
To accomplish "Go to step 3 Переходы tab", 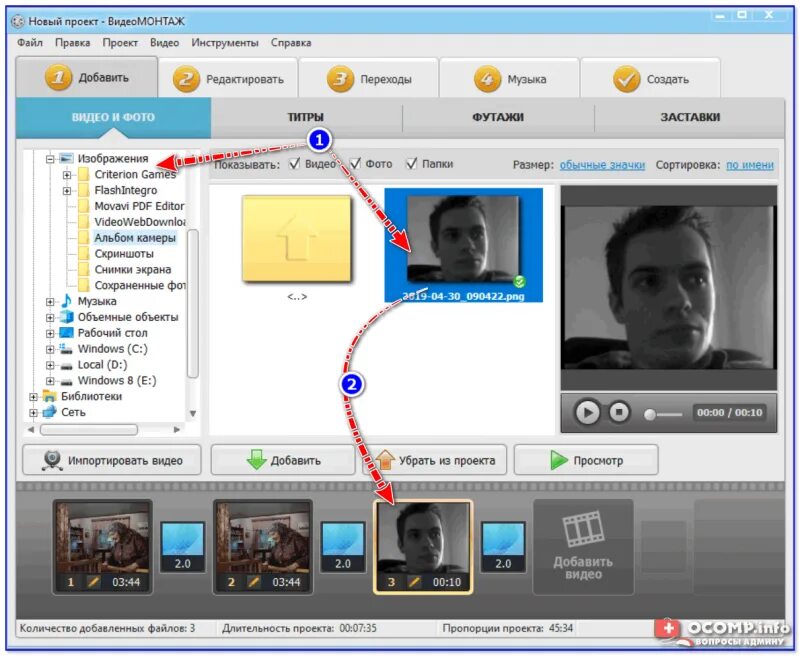I will (369, 79).
